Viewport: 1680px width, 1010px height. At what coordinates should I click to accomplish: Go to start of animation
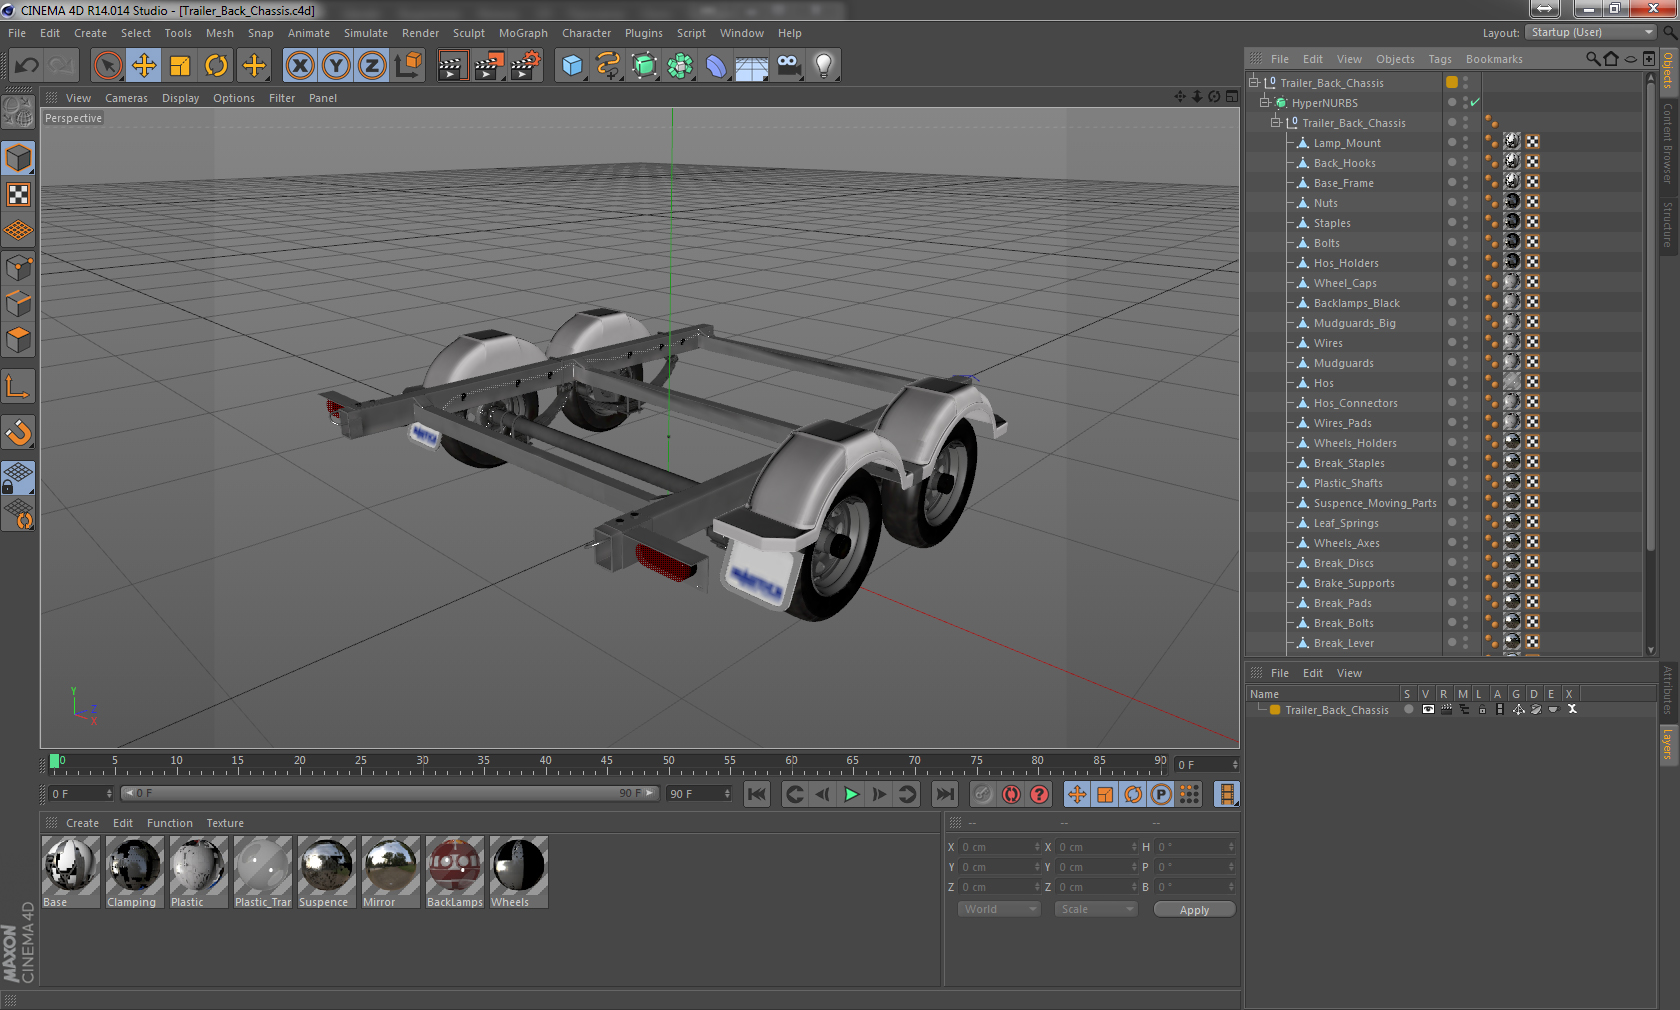pyautogui.click(x=757, y=794)
